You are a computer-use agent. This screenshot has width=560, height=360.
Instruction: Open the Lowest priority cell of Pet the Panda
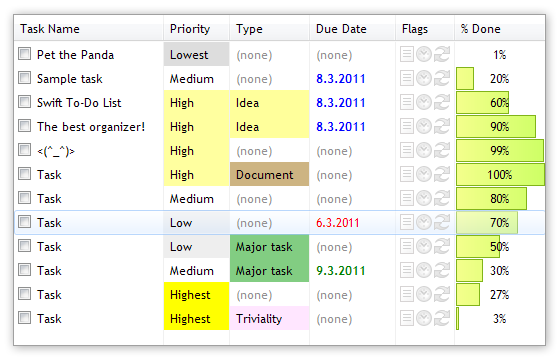click(196, 54)
